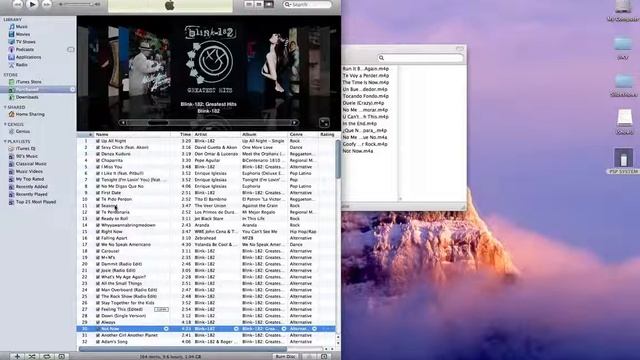This screenshot has height=360, width=640.
Task: Uncheck the Carousel song checkbox
Action: [x=98, y=251]
